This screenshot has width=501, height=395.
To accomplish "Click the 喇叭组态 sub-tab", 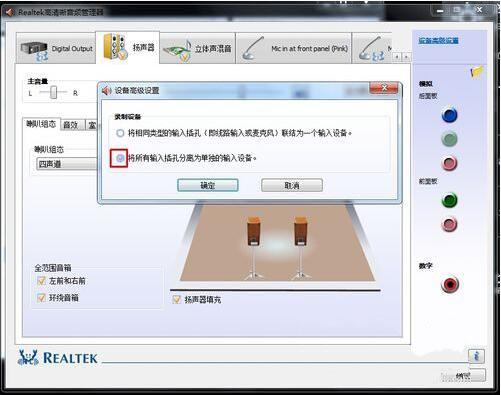I will click(41, 124).
